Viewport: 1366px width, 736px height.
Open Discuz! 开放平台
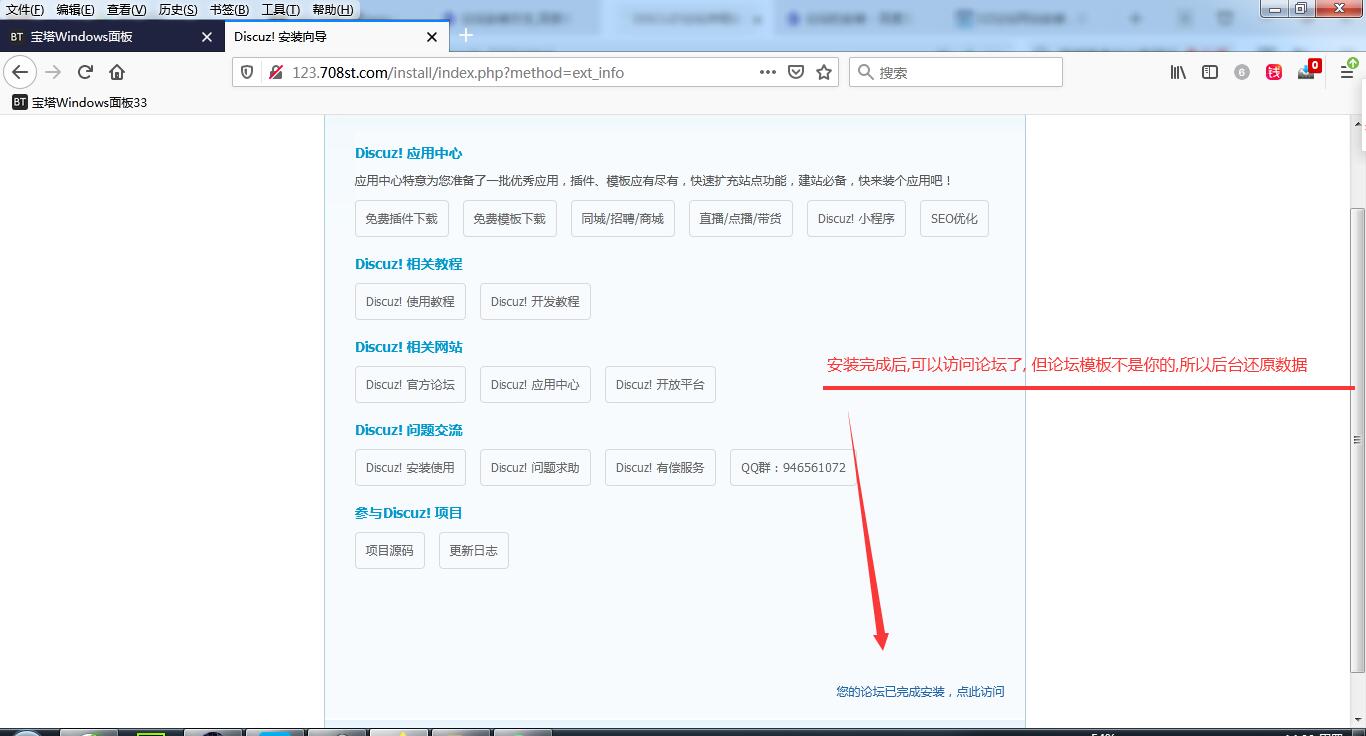(660, 385)
